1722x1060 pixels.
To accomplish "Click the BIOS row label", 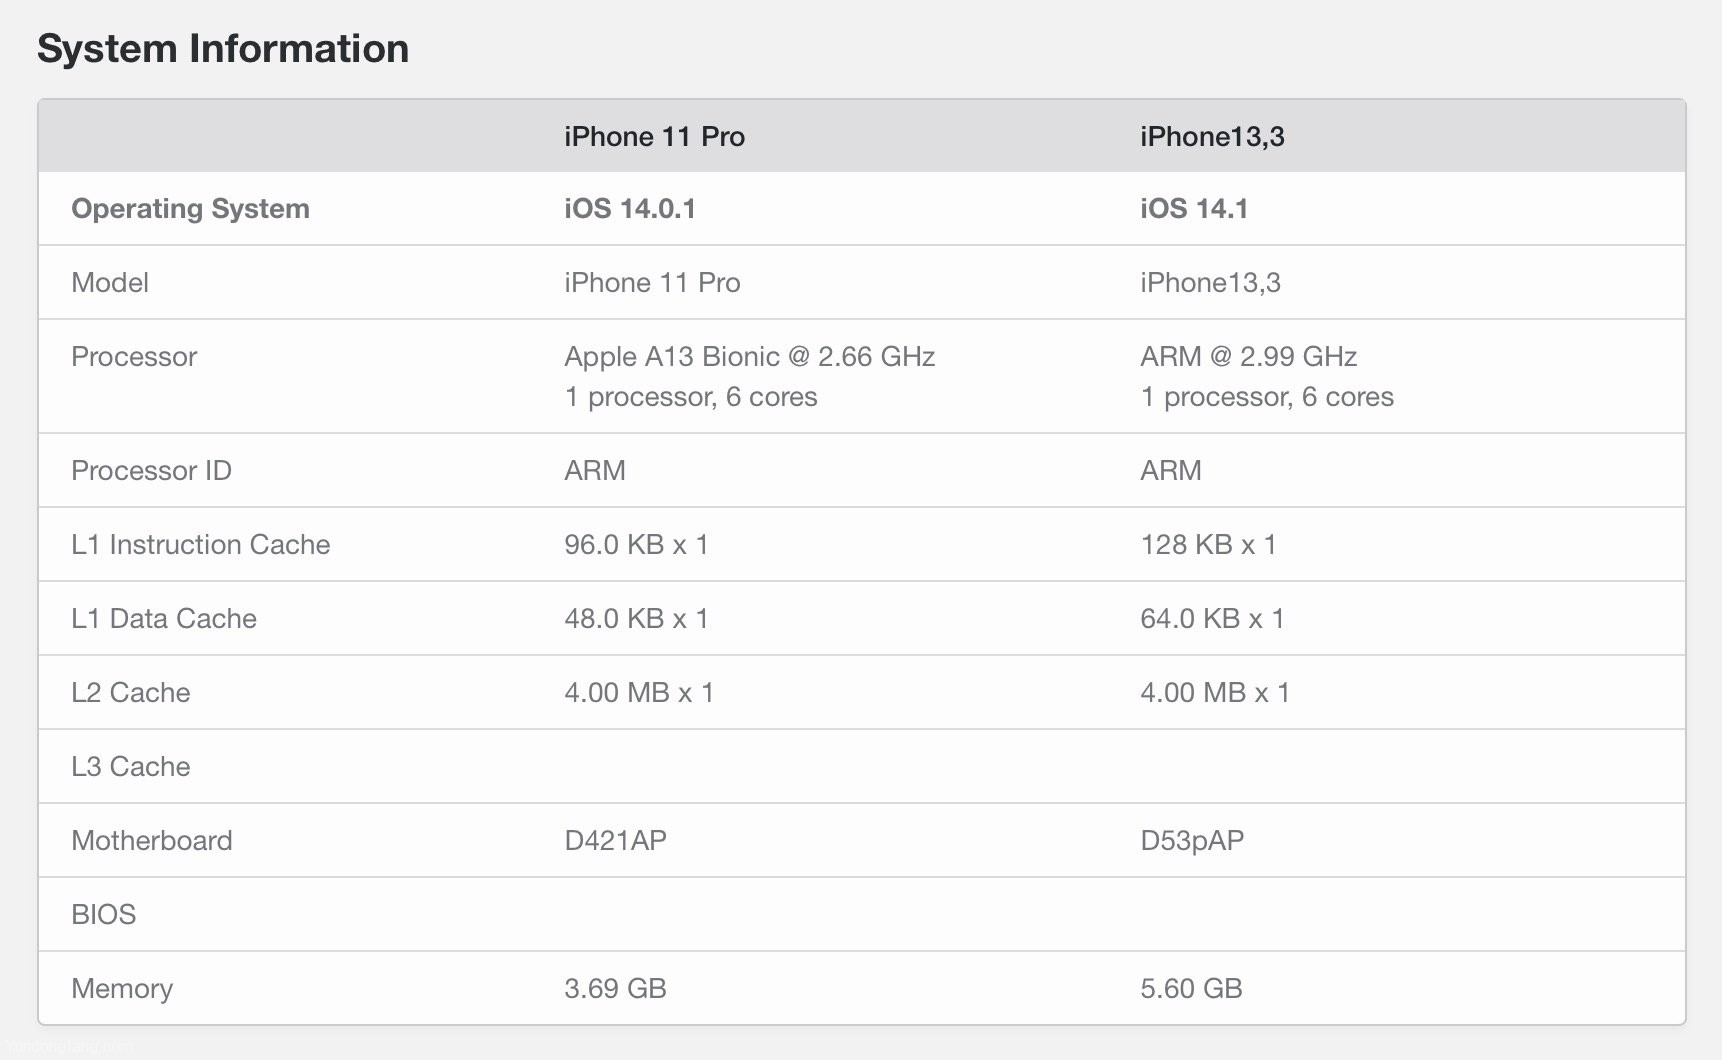I will coord(103,915).
